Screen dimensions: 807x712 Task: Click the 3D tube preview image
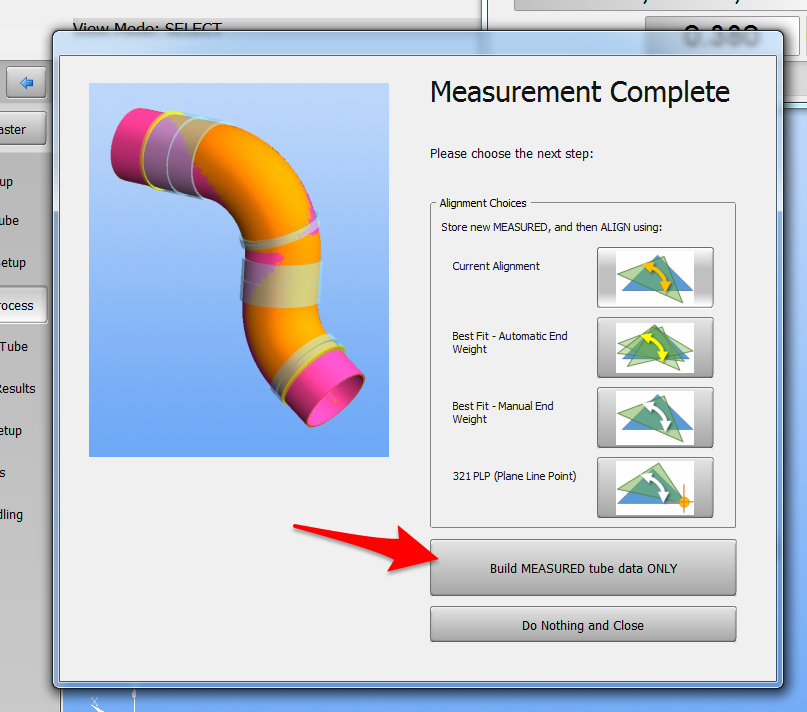coord(239,270)
